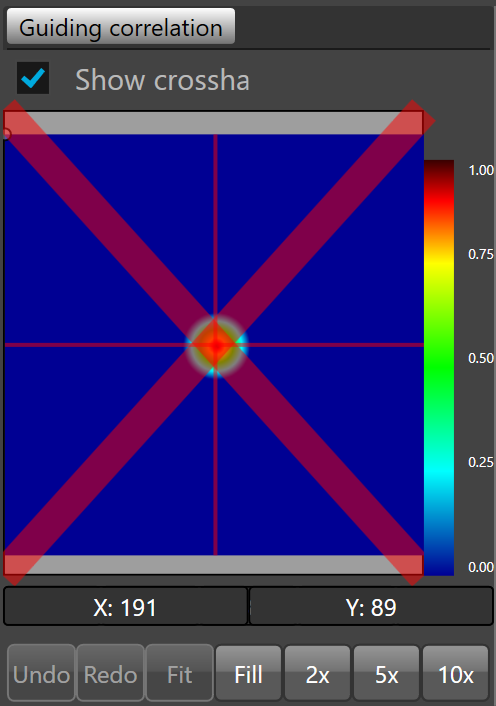Viewport: 496px width, 706px height.
Task: Click the Y: 89 coordinate field
Action: point(371,606)
